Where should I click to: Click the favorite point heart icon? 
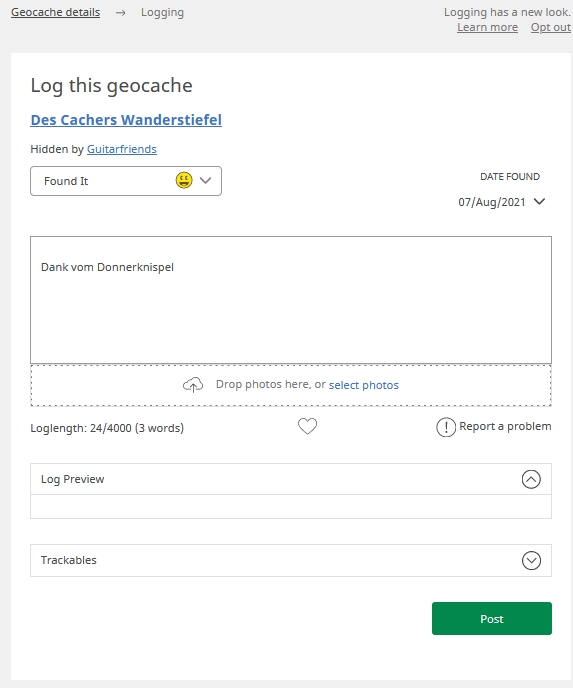[307, 426]
